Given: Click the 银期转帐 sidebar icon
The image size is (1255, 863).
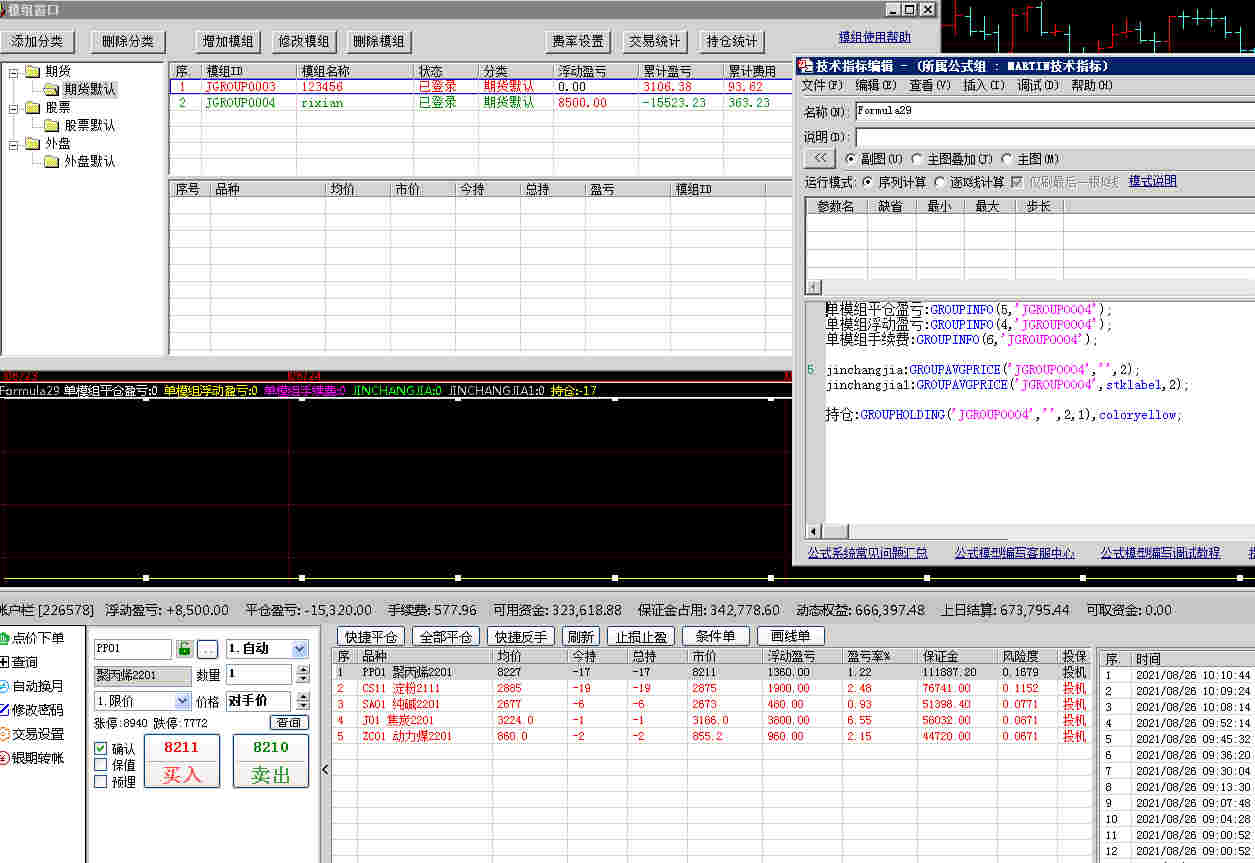Looking at the screenshot, I should click(4, 758).
